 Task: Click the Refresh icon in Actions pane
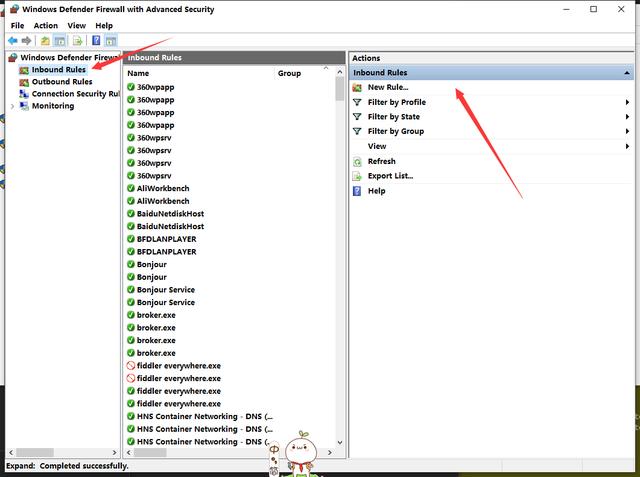[x=357, y=162]
